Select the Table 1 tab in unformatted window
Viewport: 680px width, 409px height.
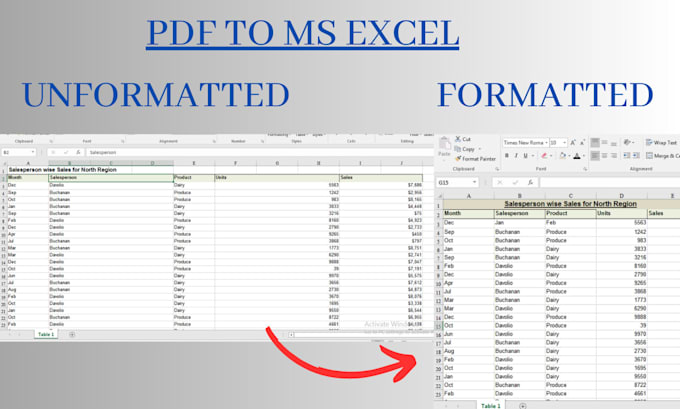[x=46, y=334]
